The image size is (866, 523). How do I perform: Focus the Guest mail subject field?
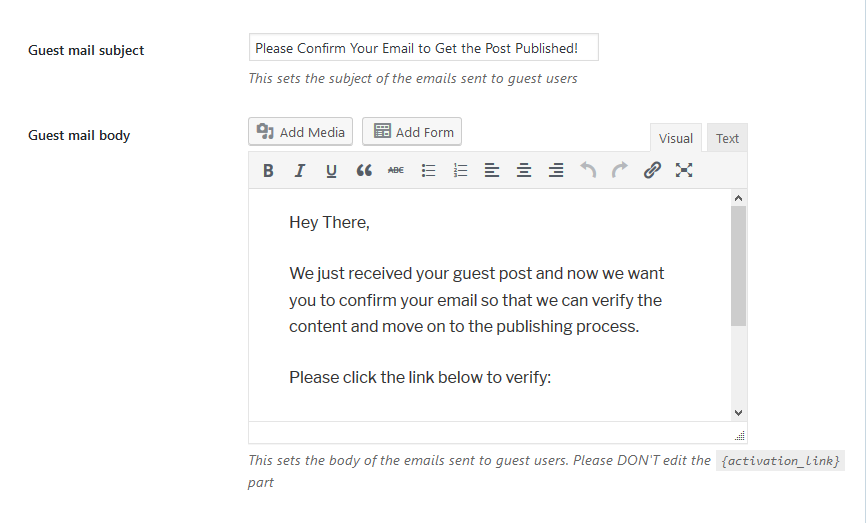click(424, 48)
